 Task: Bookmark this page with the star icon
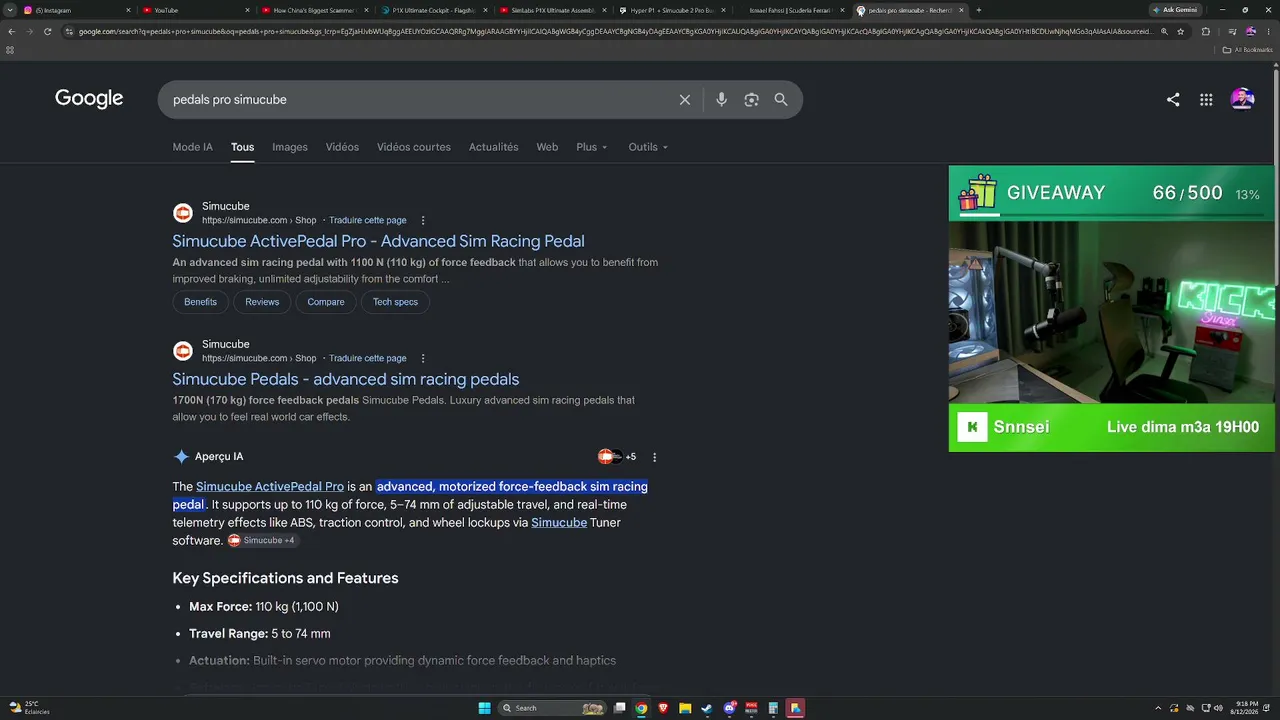click(x=1181, y=31)
